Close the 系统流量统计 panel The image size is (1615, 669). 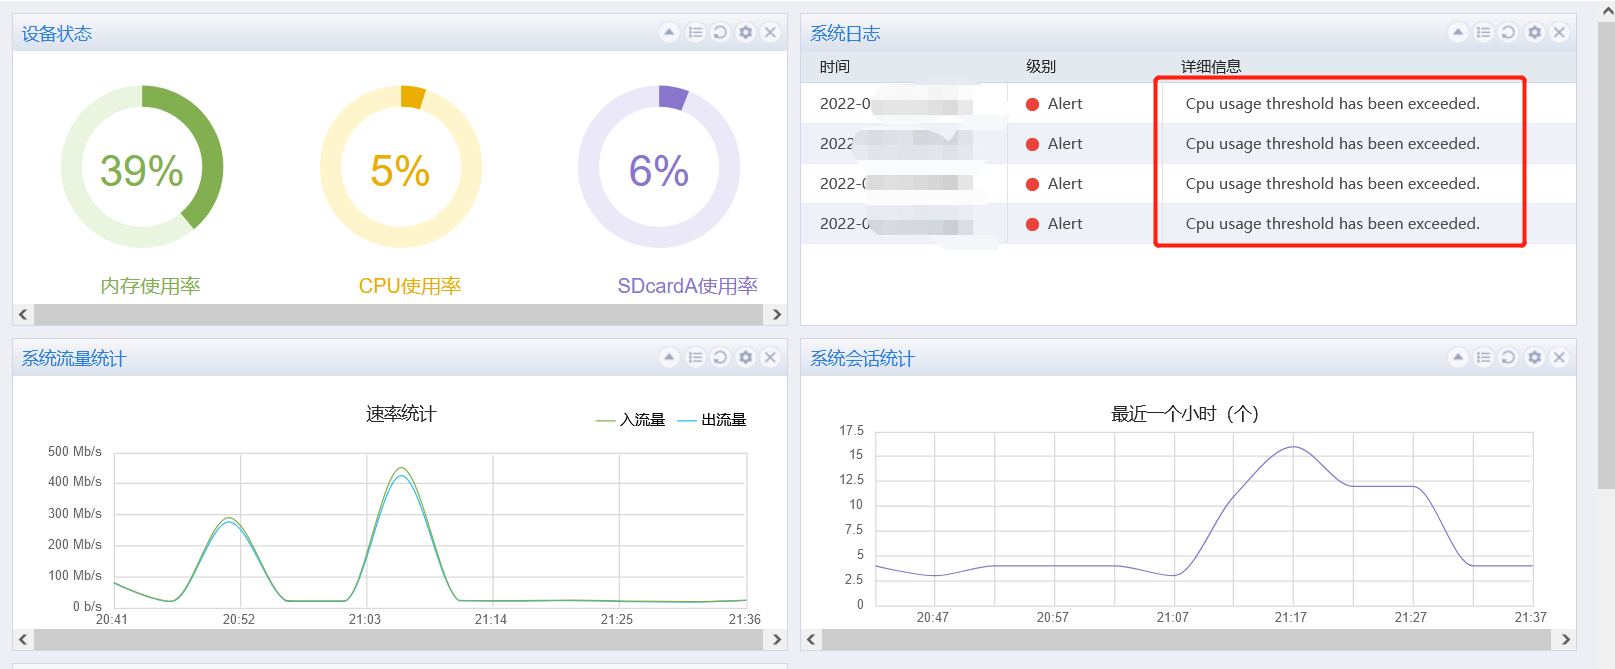(x=770, y=357)
